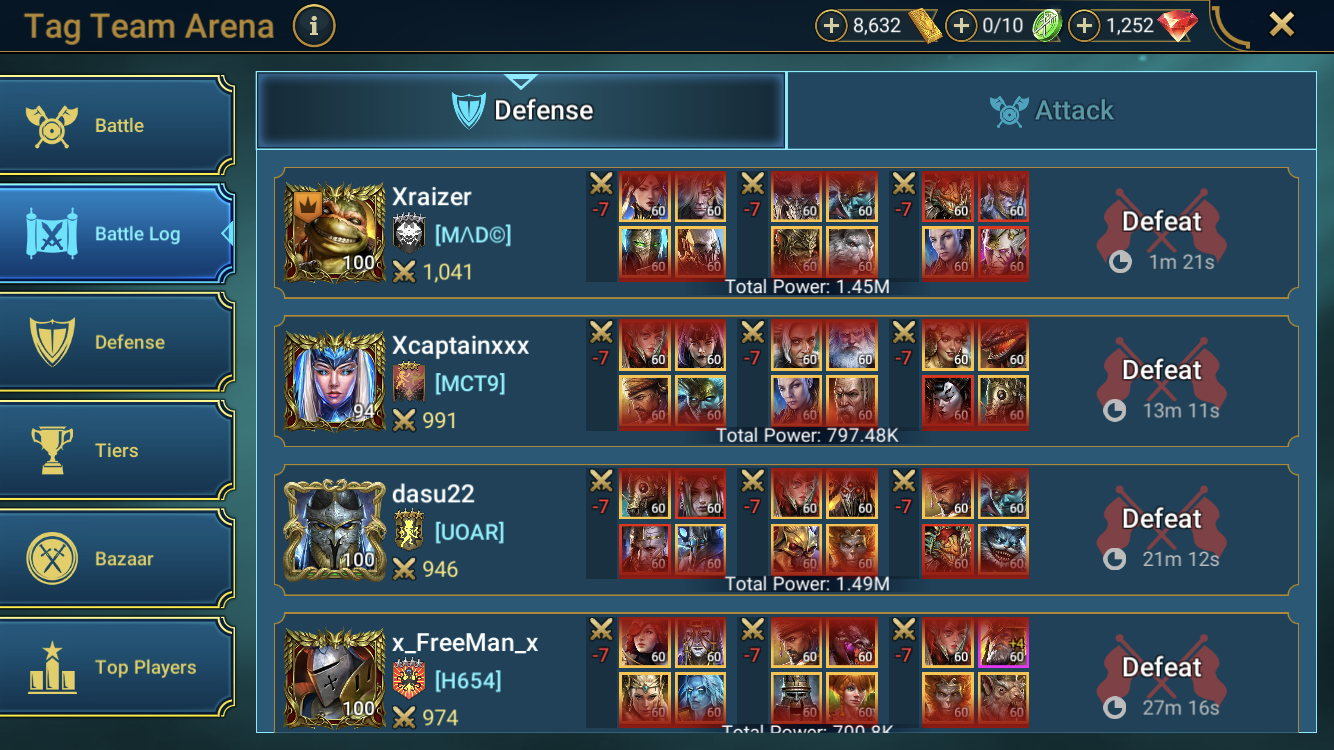Viewport: 1334px width, 750px height.
Task: Switch to the Attack tab
Action: pos(1052,110)
